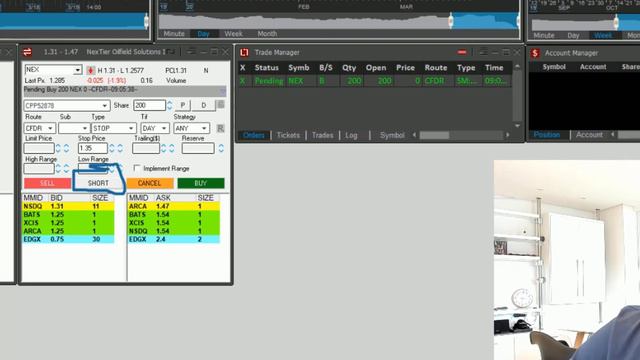Image resolution: width=640 pixels, height=360 pixels.
Task: Open the TIF dropdown showing DAY
Action: 164,128
